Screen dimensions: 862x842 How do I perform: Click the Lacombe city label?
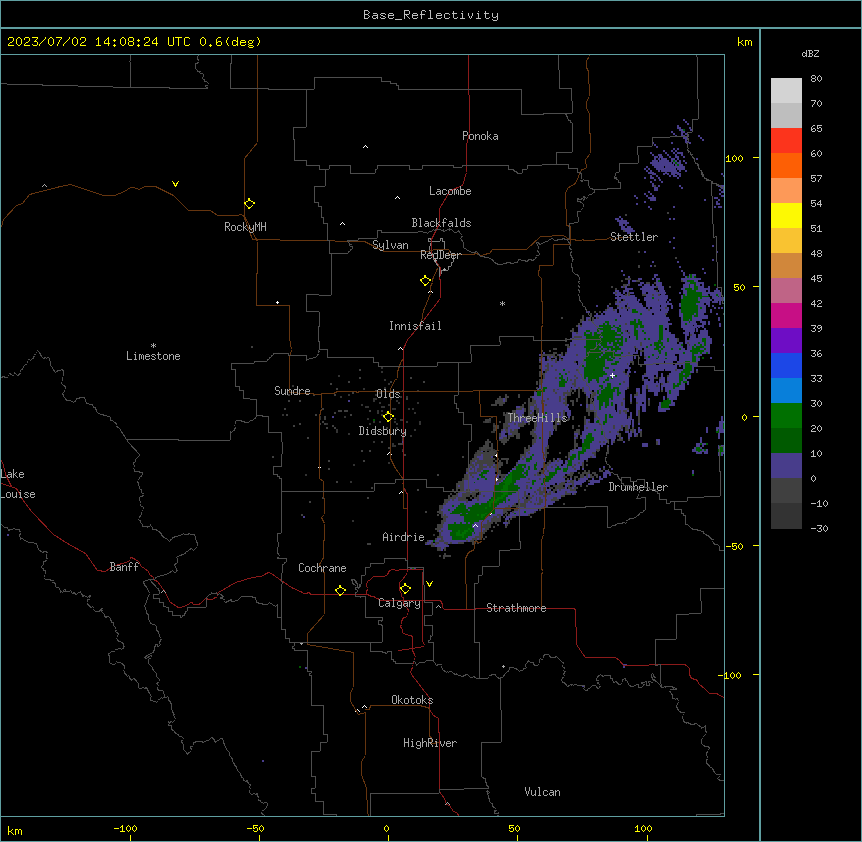[x=450, y=191]
